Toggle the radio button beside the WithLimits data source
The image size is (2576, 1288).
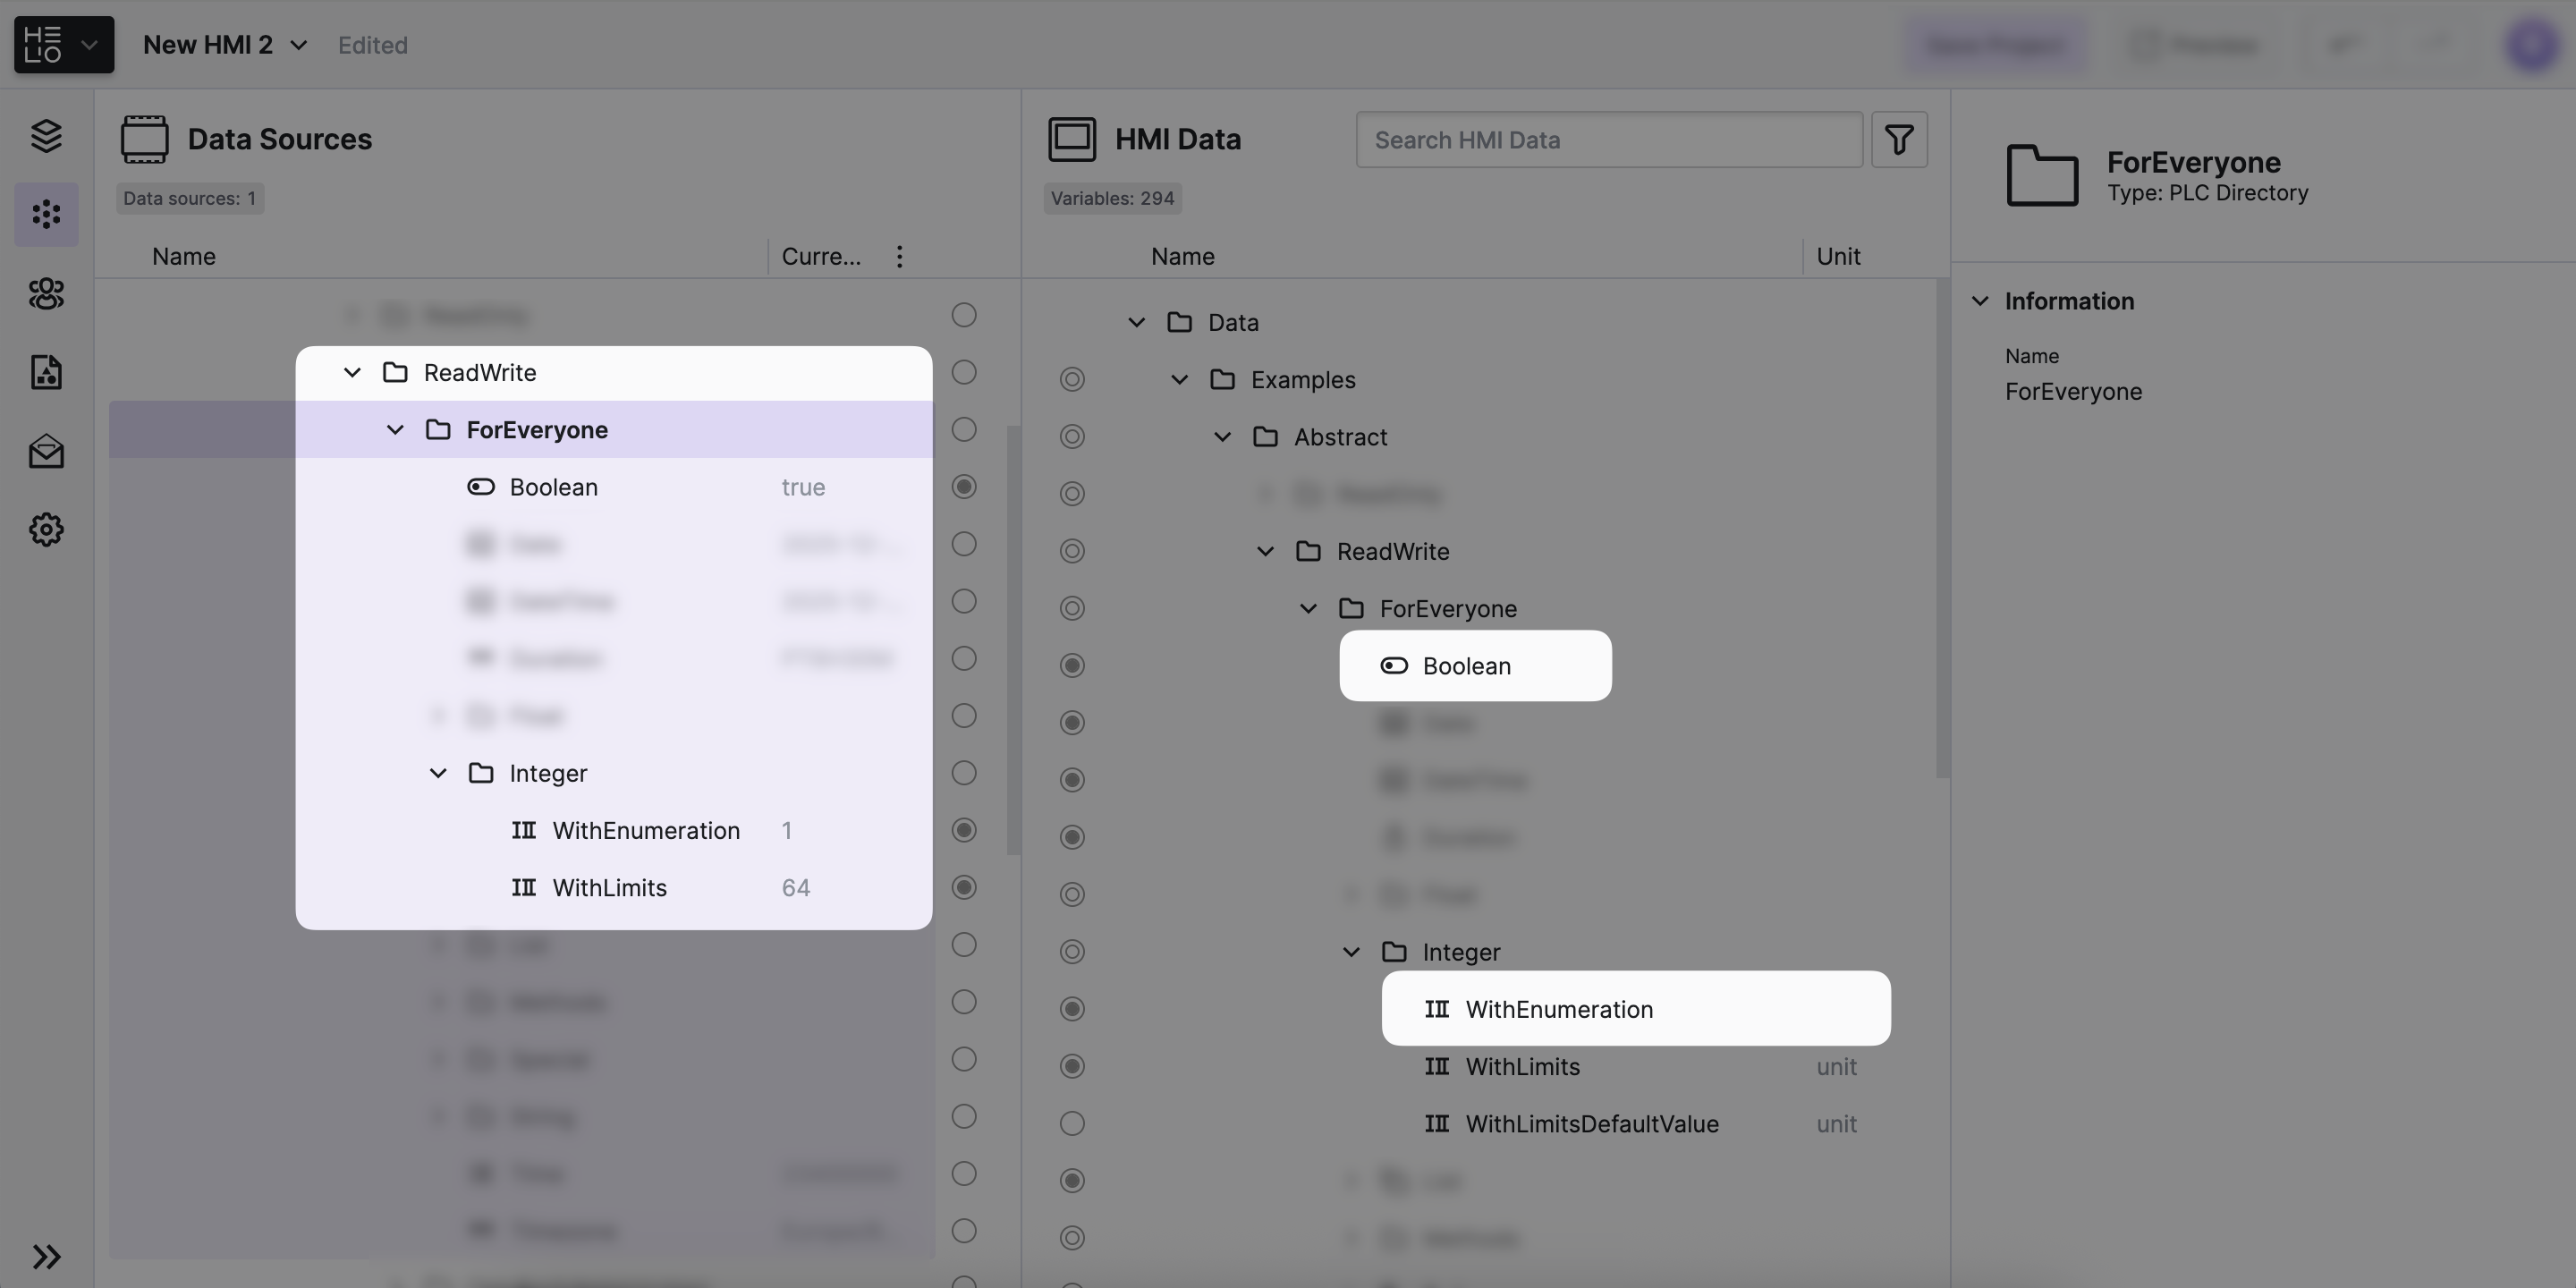click(963, 888)
